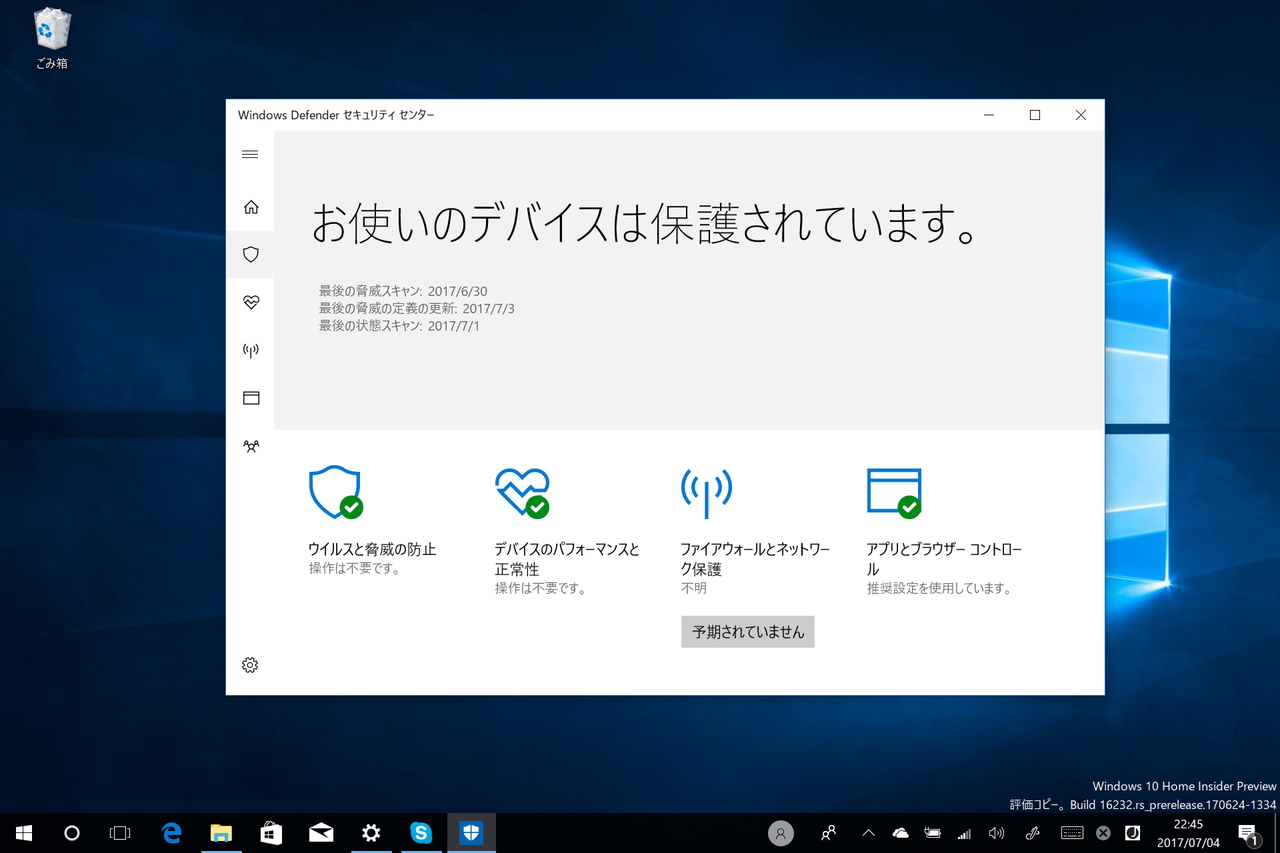The width and height of the screenshot is (1280, 853).
Task: Open Windows Defender from the taskbar
Action: point(471,832)
